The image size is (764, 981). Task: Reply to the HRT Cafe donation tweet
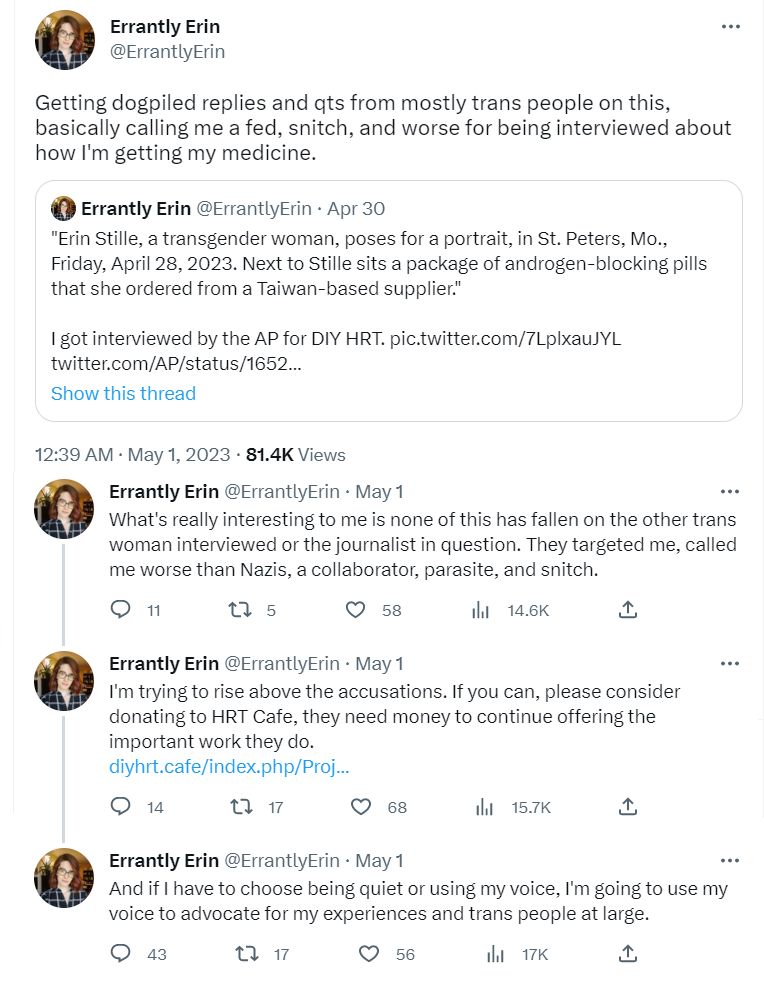click(120, 807)
